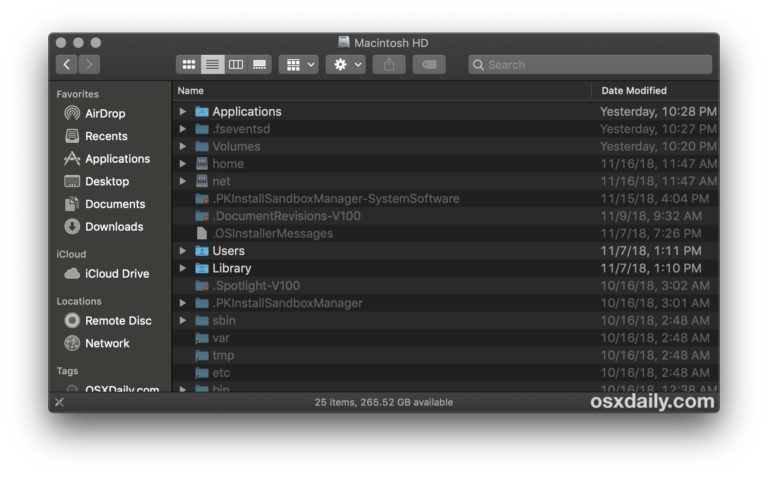Expand the Users folder
Image resolution: width=768 pixels, height=477 pixels.
point(183,251)
